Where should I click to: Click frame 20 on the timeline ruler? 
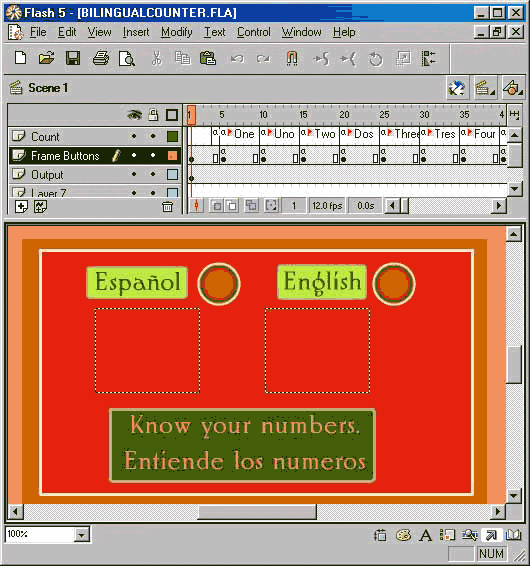click(344, 115)
